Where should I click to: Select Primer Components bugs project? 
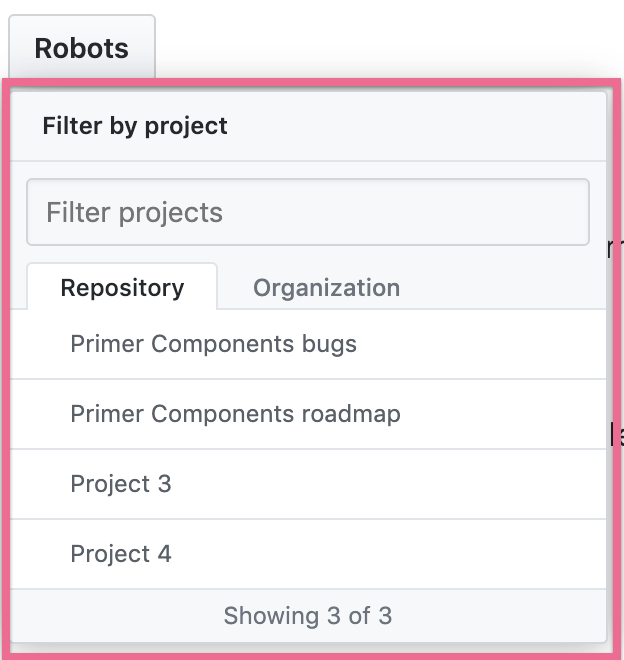click(213, 344)
